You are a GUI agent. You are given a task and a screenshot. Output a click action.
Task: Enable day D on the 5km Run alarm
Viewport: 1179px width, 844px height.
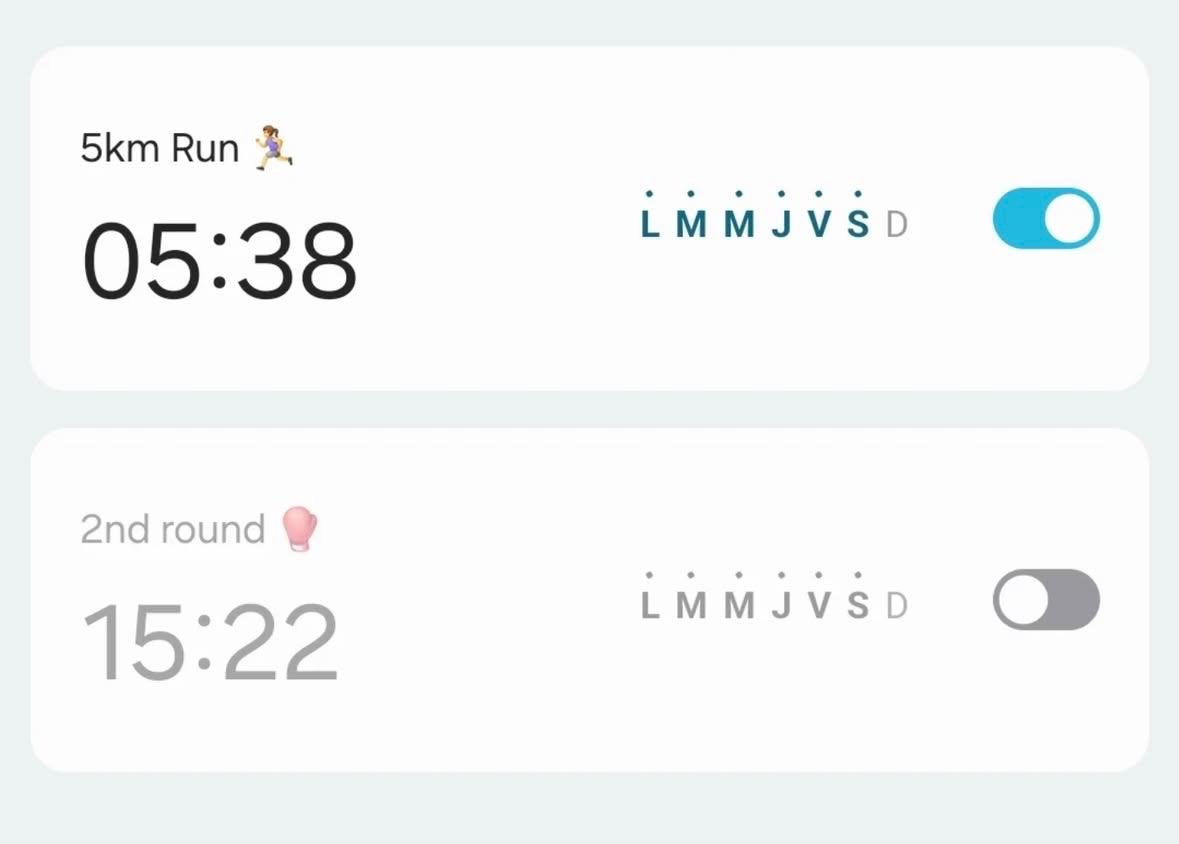(897, 225)
